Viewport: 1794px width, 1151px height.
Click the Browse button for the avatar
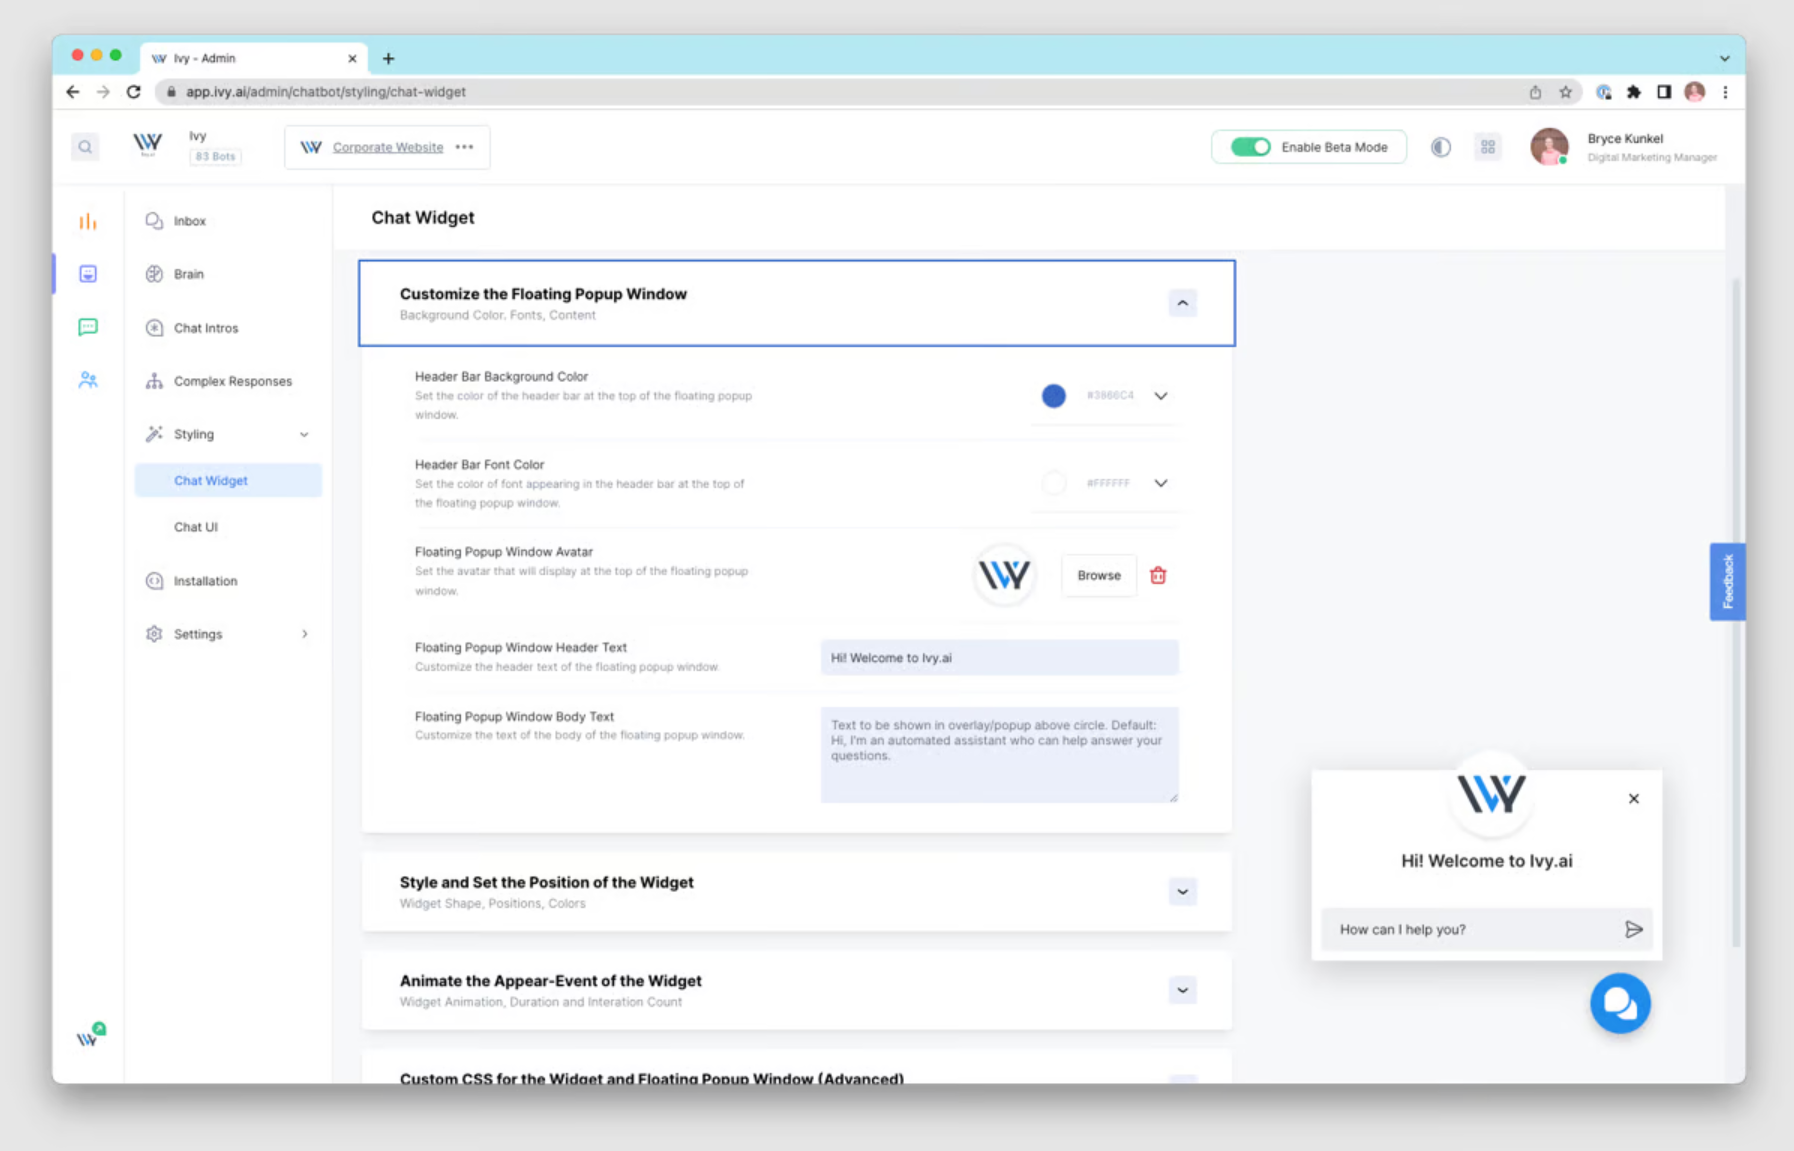(x=1099, y=576)
